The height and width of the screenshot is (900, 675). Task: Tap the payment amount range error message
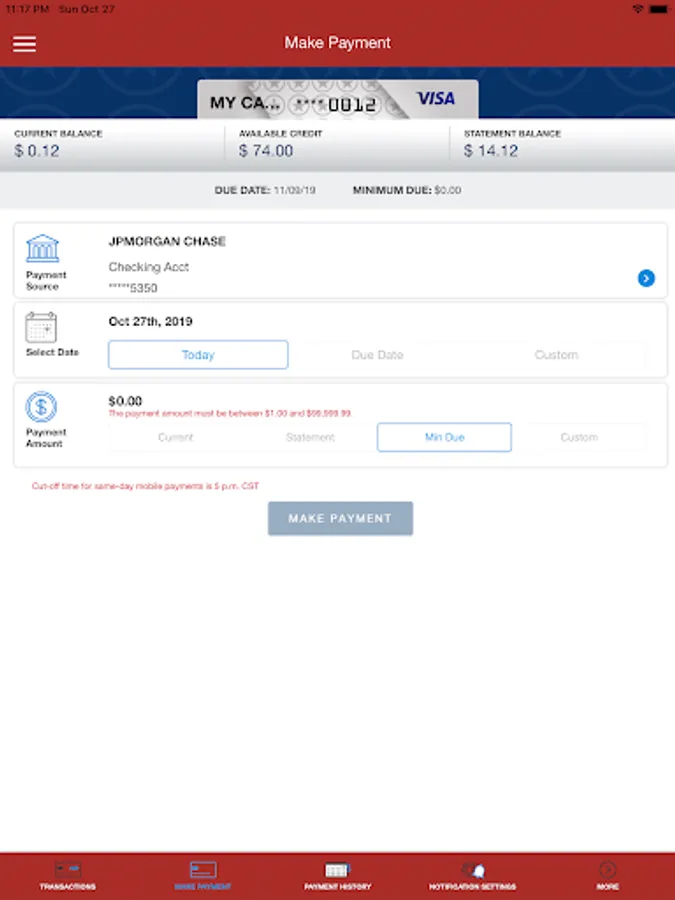pos(230,413)
